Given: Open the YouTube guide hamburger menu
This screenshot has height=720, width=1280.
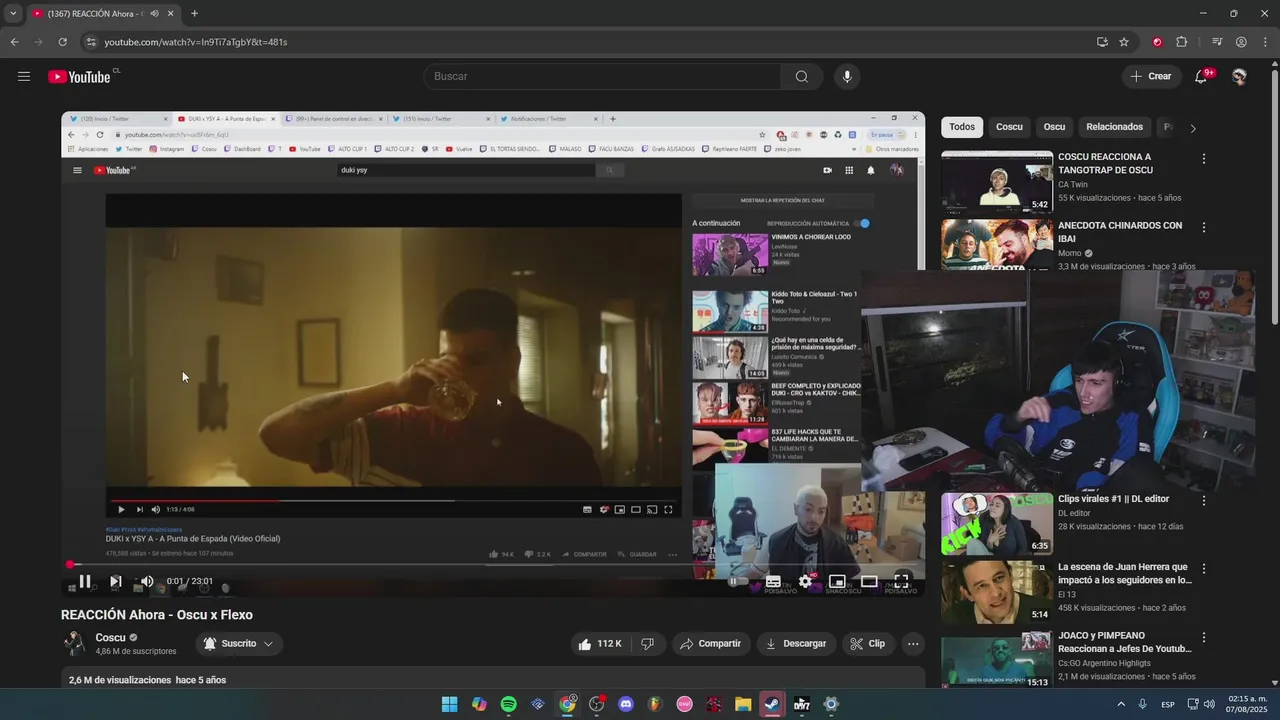Looking at the screenshot, I should click(x=24, y=76).
